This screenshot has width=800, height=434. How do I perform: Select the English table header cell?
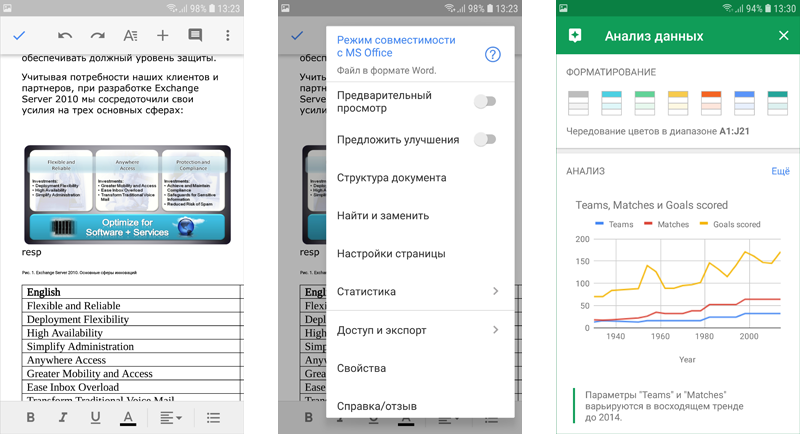click(x=131, y=292)
